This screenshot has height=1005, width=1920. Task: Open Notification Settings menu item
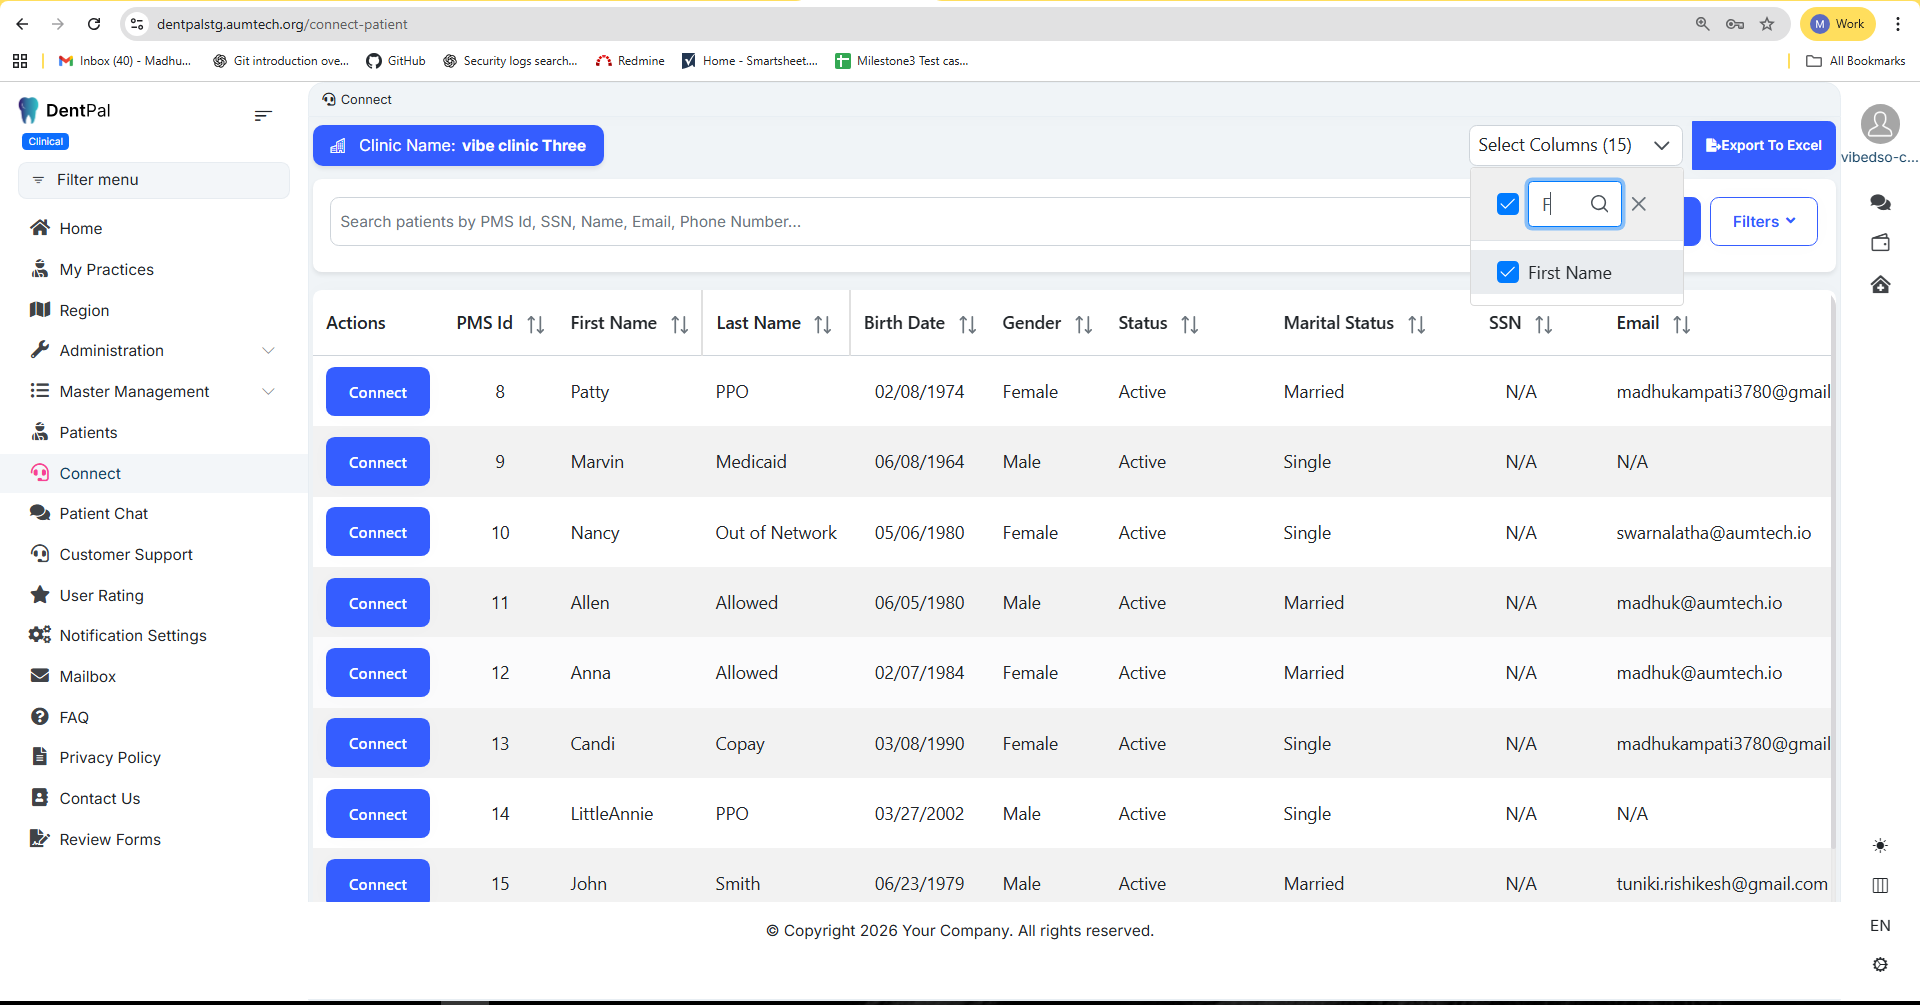(x=132, y=635)
